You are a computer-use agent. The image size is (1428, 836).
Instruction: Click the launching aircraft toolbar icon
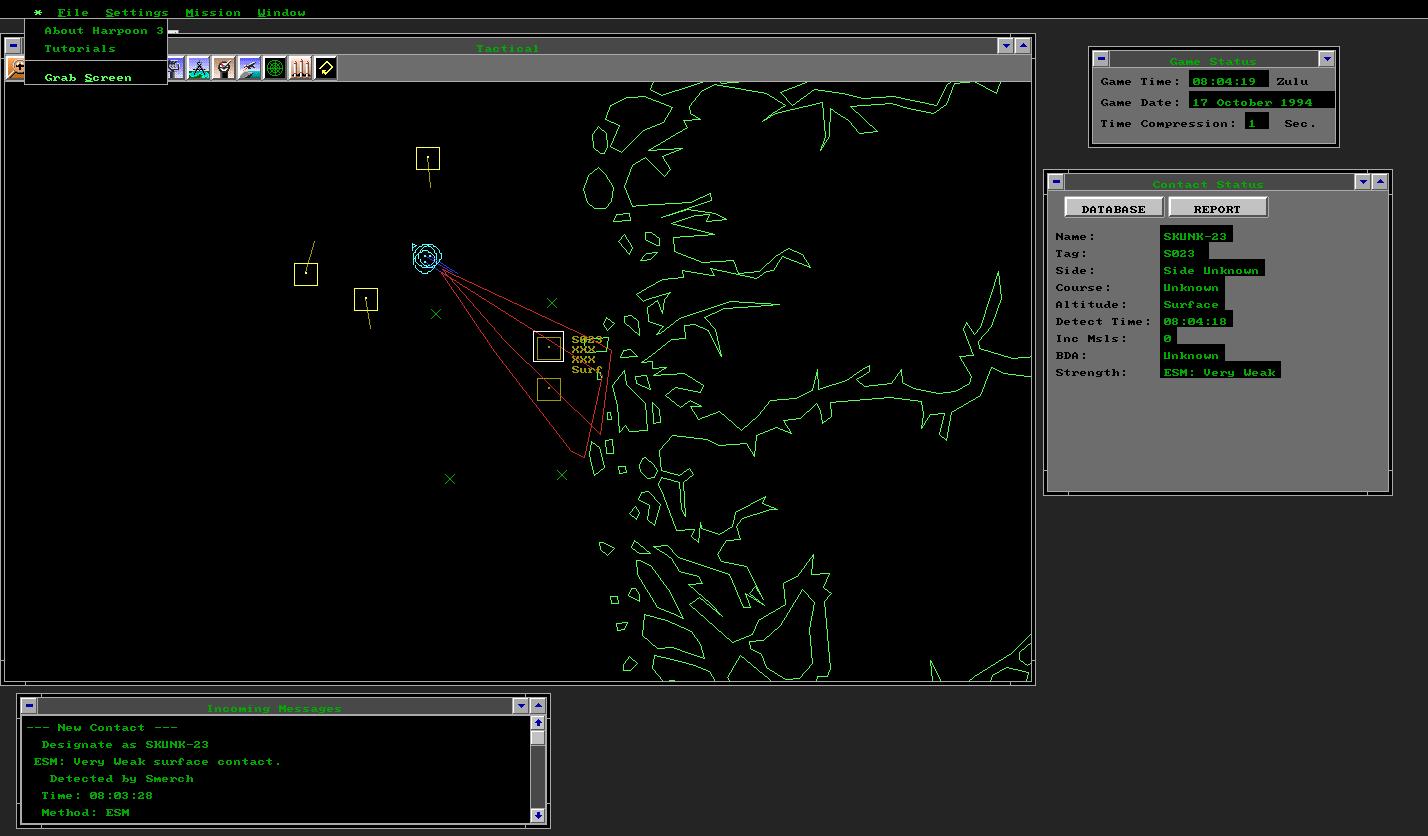pos(250,68)
